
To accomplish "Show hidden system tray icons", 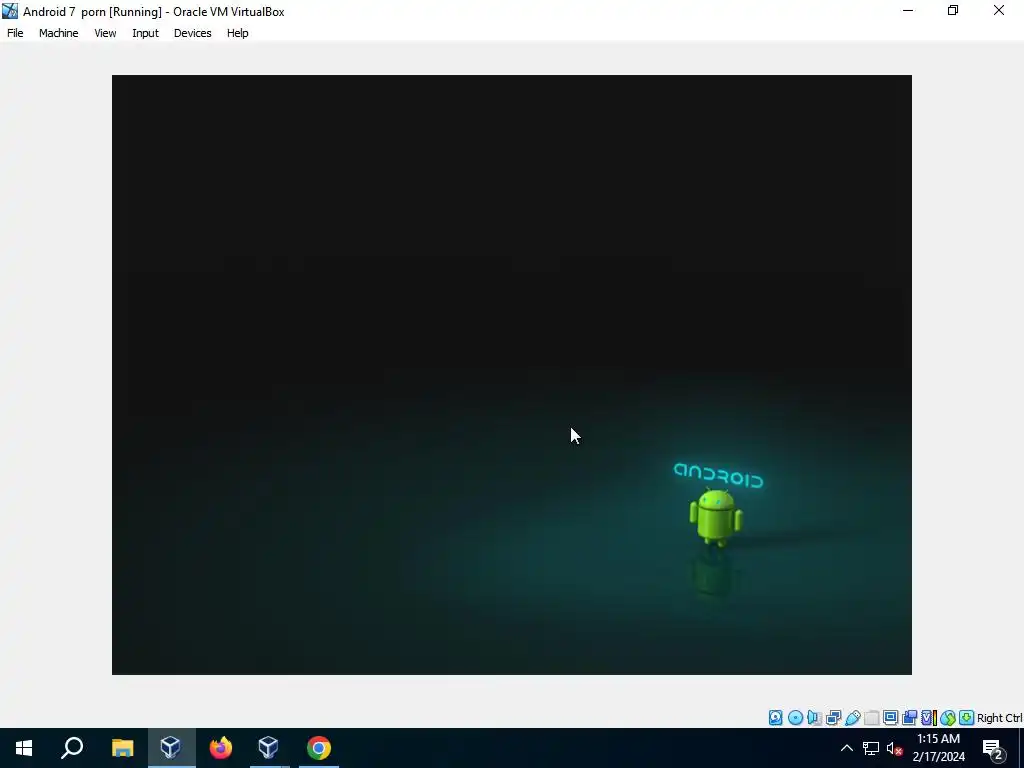I will 846,748.
